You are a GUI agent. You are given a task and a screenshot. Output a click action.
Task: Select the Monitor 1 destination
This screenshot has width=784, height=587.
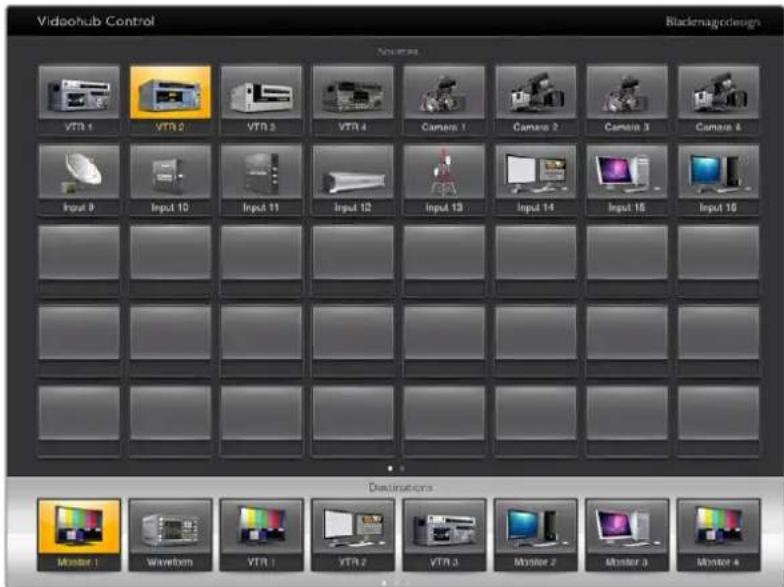pyautogui.click(x=79, y=534)
